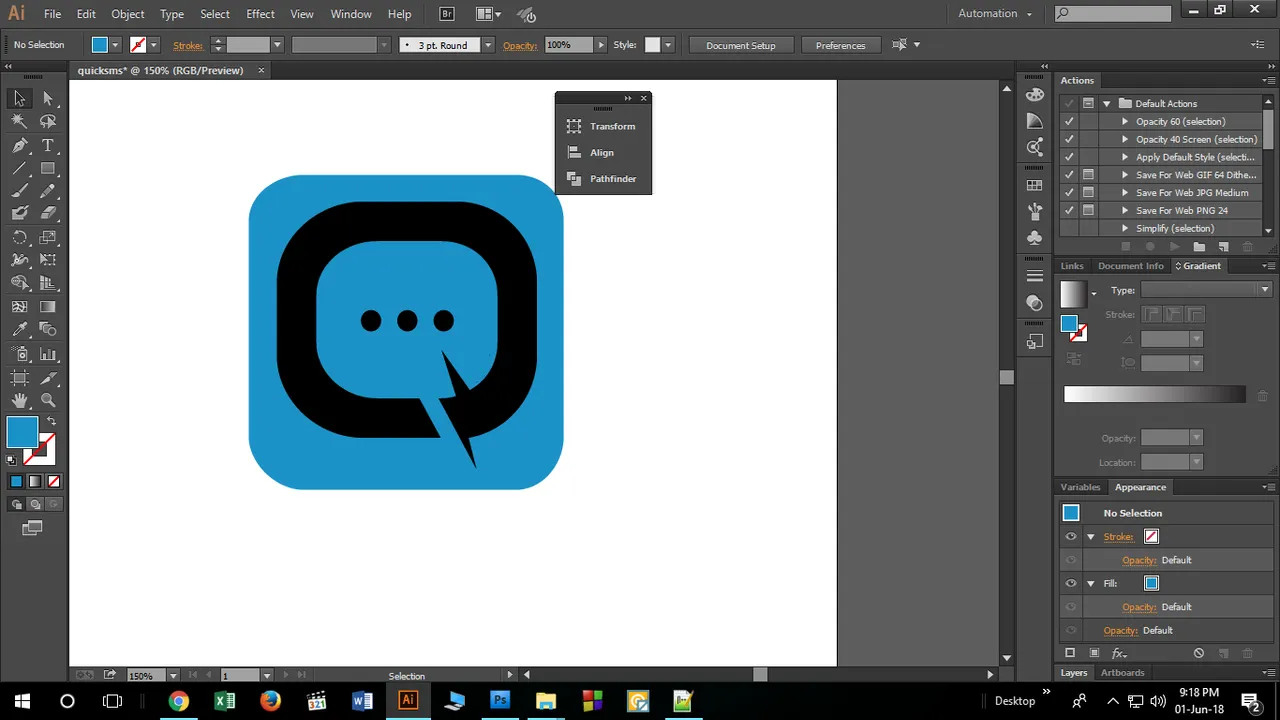This screenshot has width=1280, height=720.
Task: Select the Type tool
Action: [x=48, y=145]
